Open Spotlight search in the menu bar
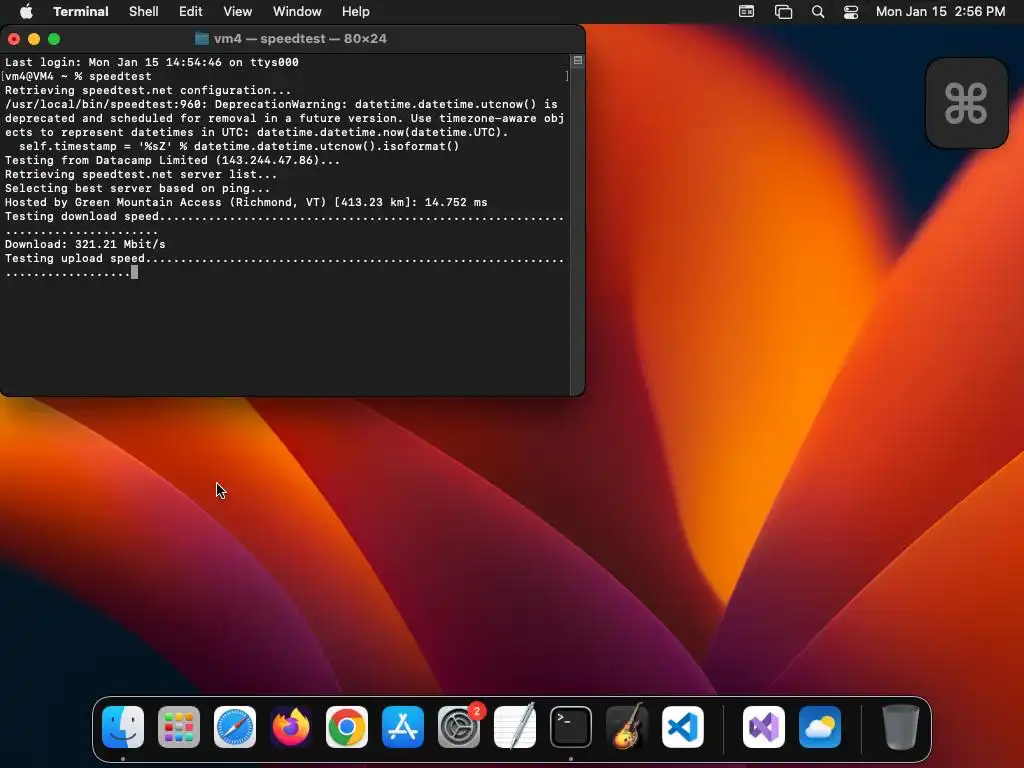This screenshot has width=1024, height=768. (818, 12)
